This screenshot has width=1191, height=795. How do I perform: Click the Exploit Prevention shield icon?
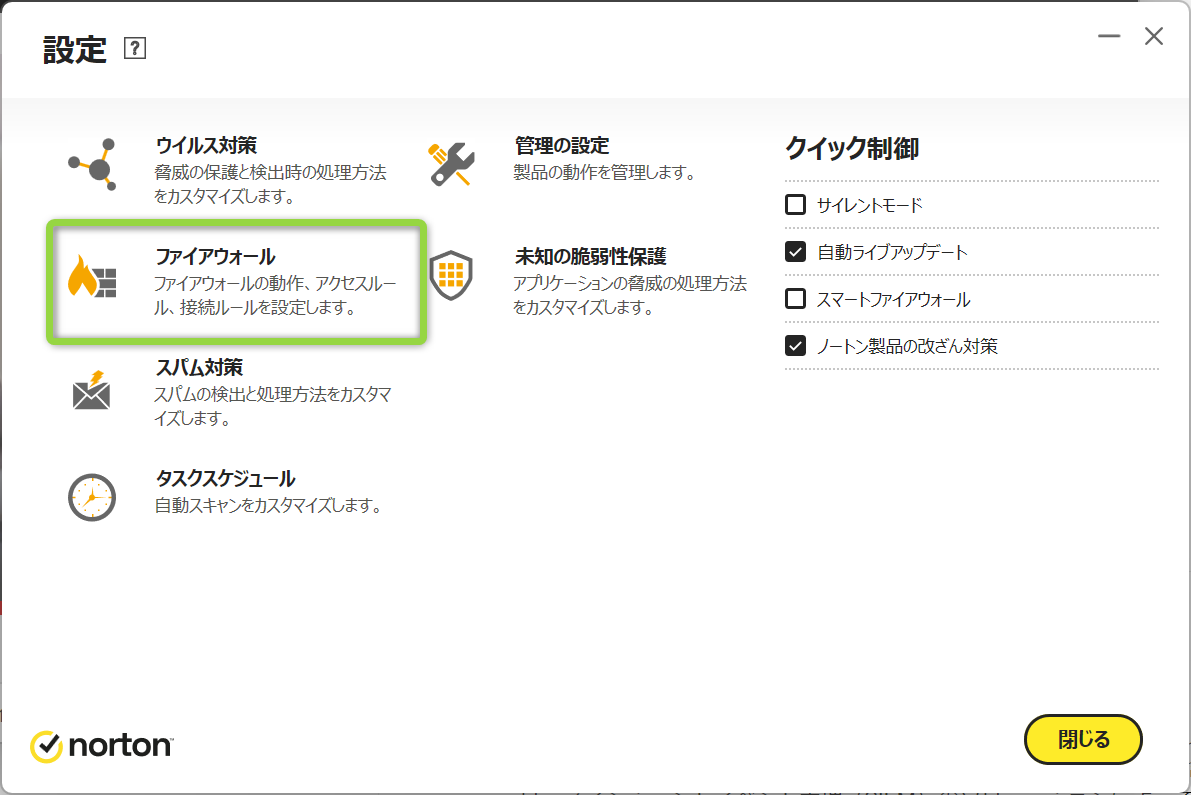click(x=451, y=275)
